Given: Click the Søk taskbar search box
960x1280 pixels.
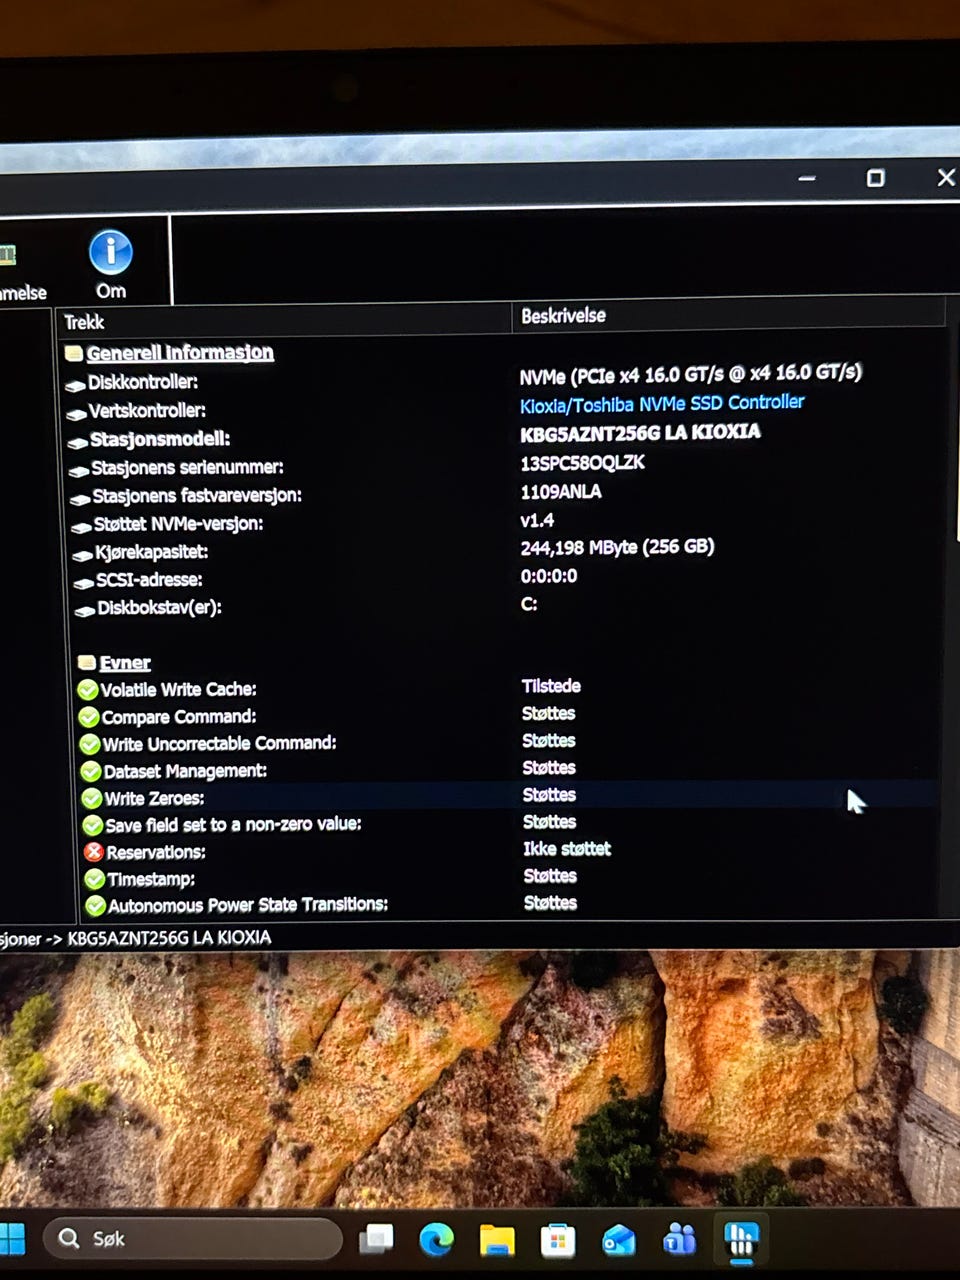Looking at the screenshot, I should coord(192,1239).
